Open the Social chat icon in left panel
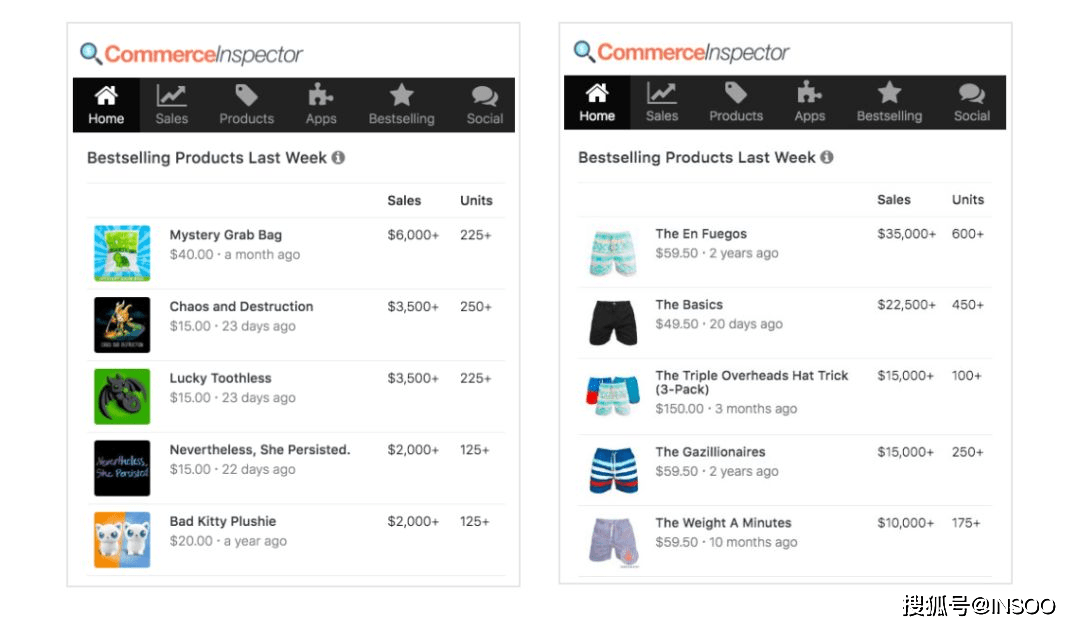 click(485, 97)
